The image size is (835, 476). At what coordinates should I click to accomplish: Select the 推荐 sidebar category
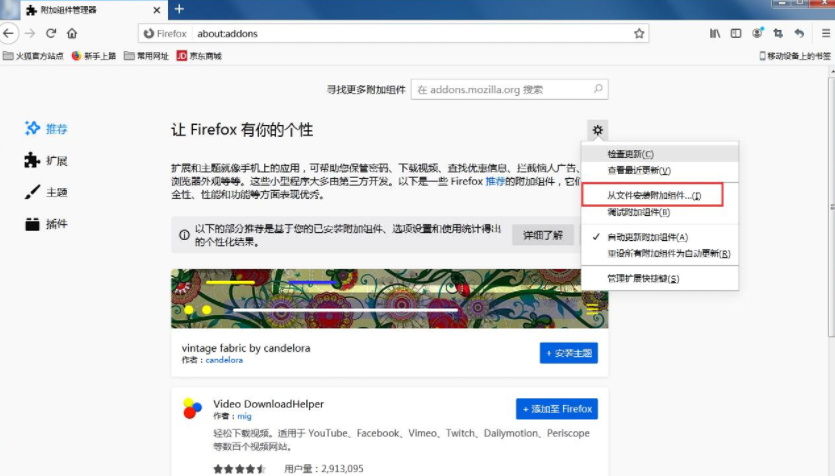46,128
